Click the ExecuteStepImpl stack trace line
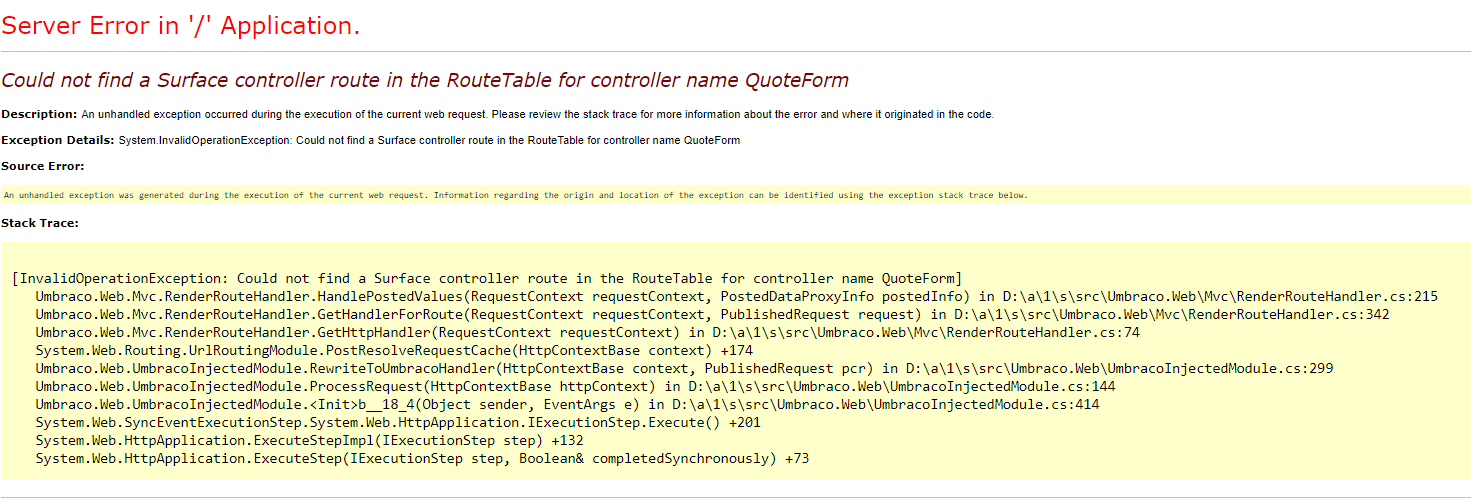 pos(309,441)
